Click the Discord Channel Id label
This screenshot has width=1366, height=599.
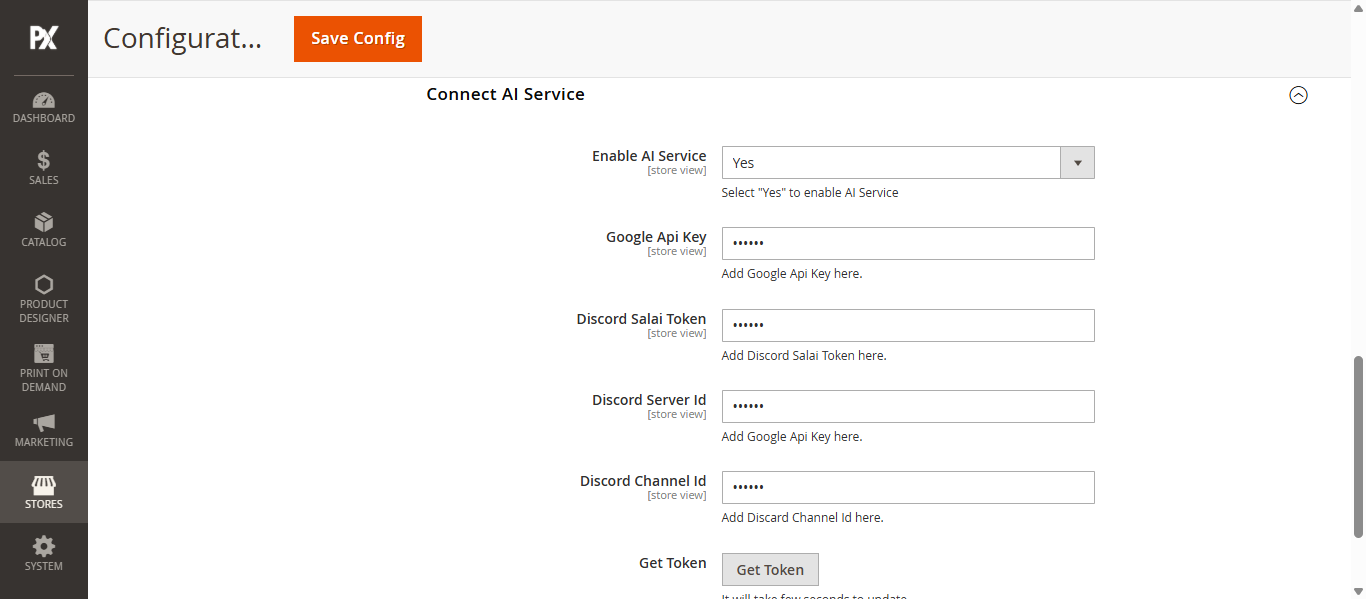tap(643, 481)
